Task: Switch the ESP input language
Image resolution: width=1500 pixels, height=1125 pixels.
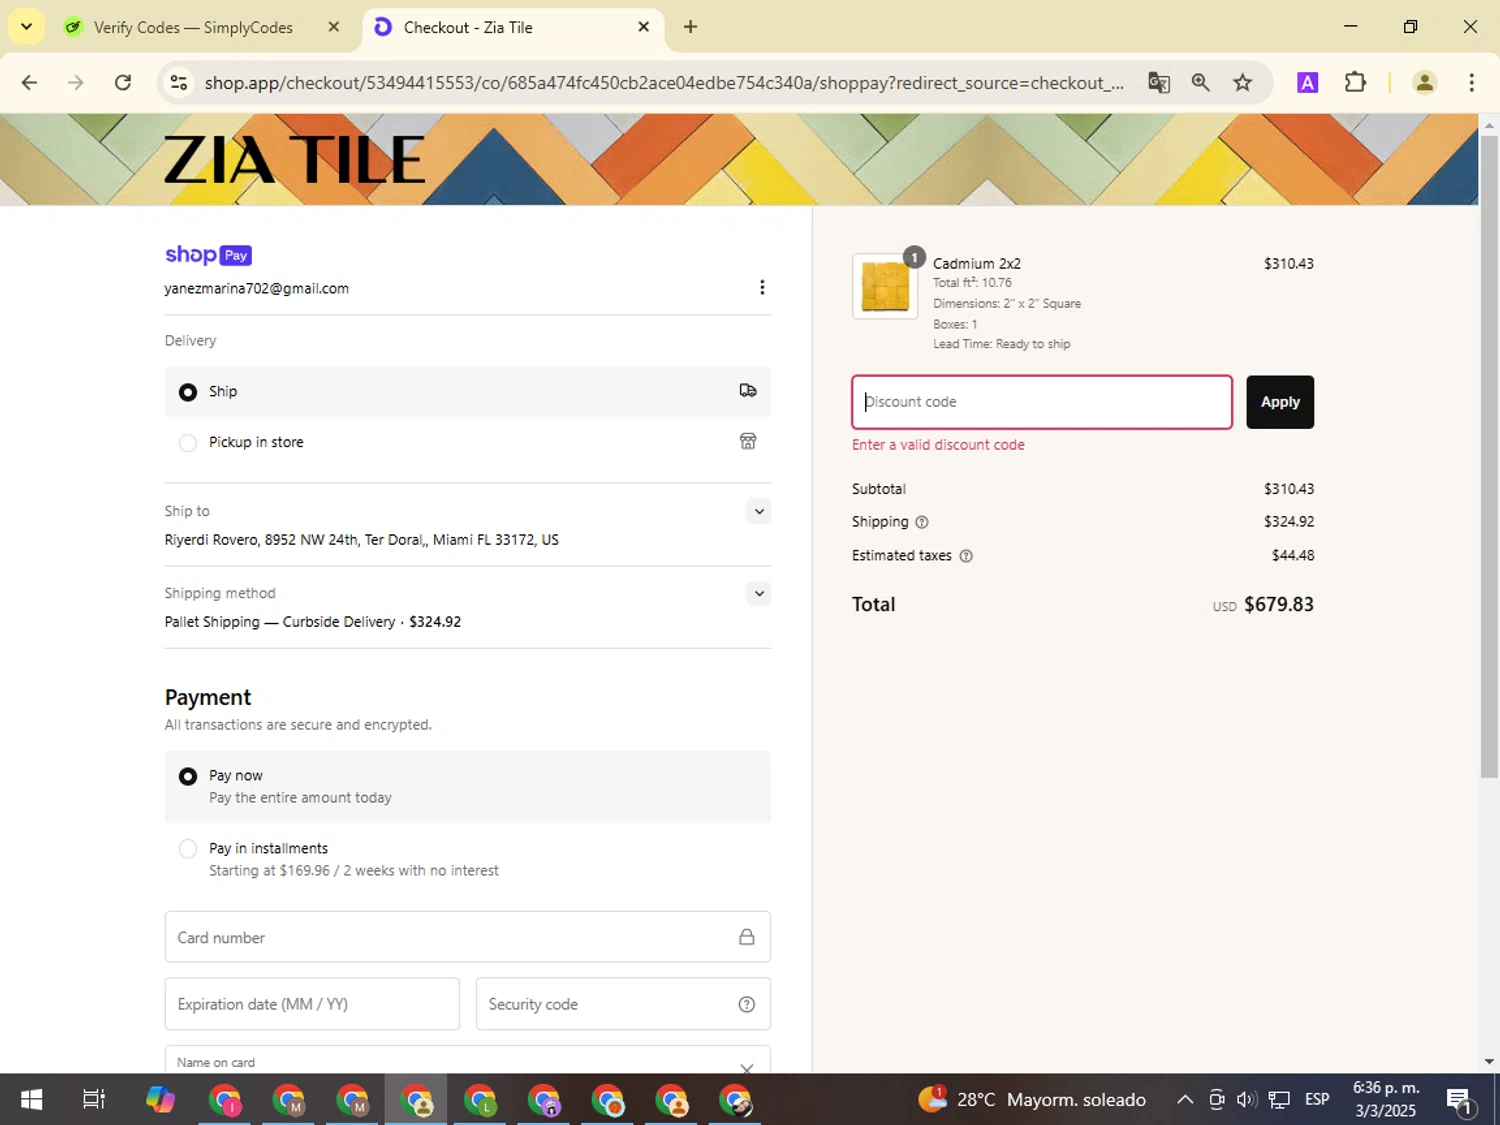Action: point(1317,1100)
